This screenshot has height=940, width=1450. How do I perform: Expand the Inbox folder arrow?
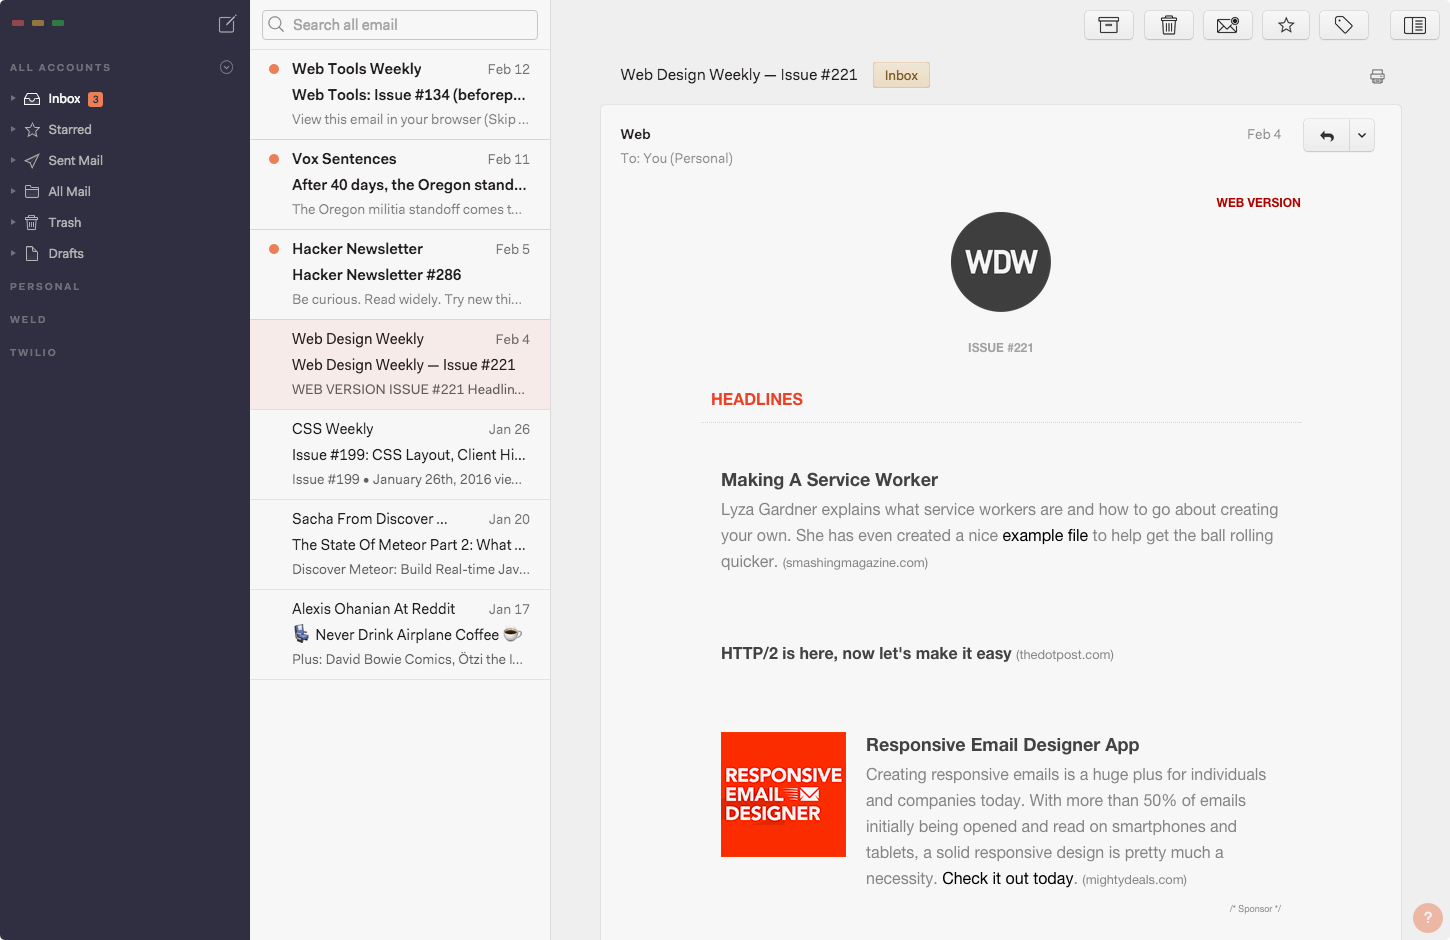[13, 99]
